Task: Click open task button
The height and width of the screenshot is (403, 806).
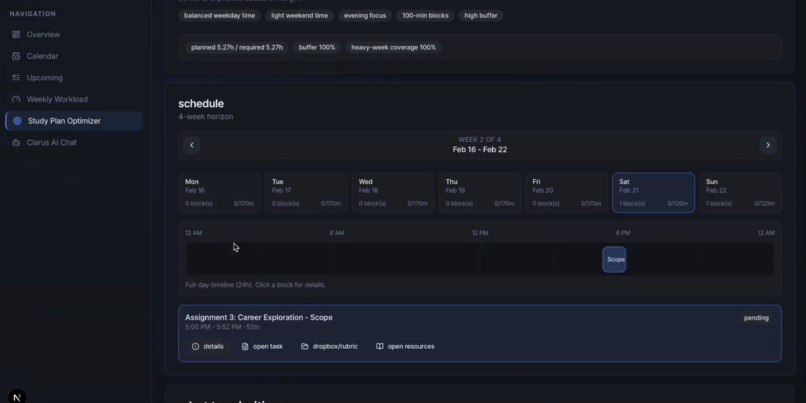Action: pyautogui.click(x=262, y=346)
